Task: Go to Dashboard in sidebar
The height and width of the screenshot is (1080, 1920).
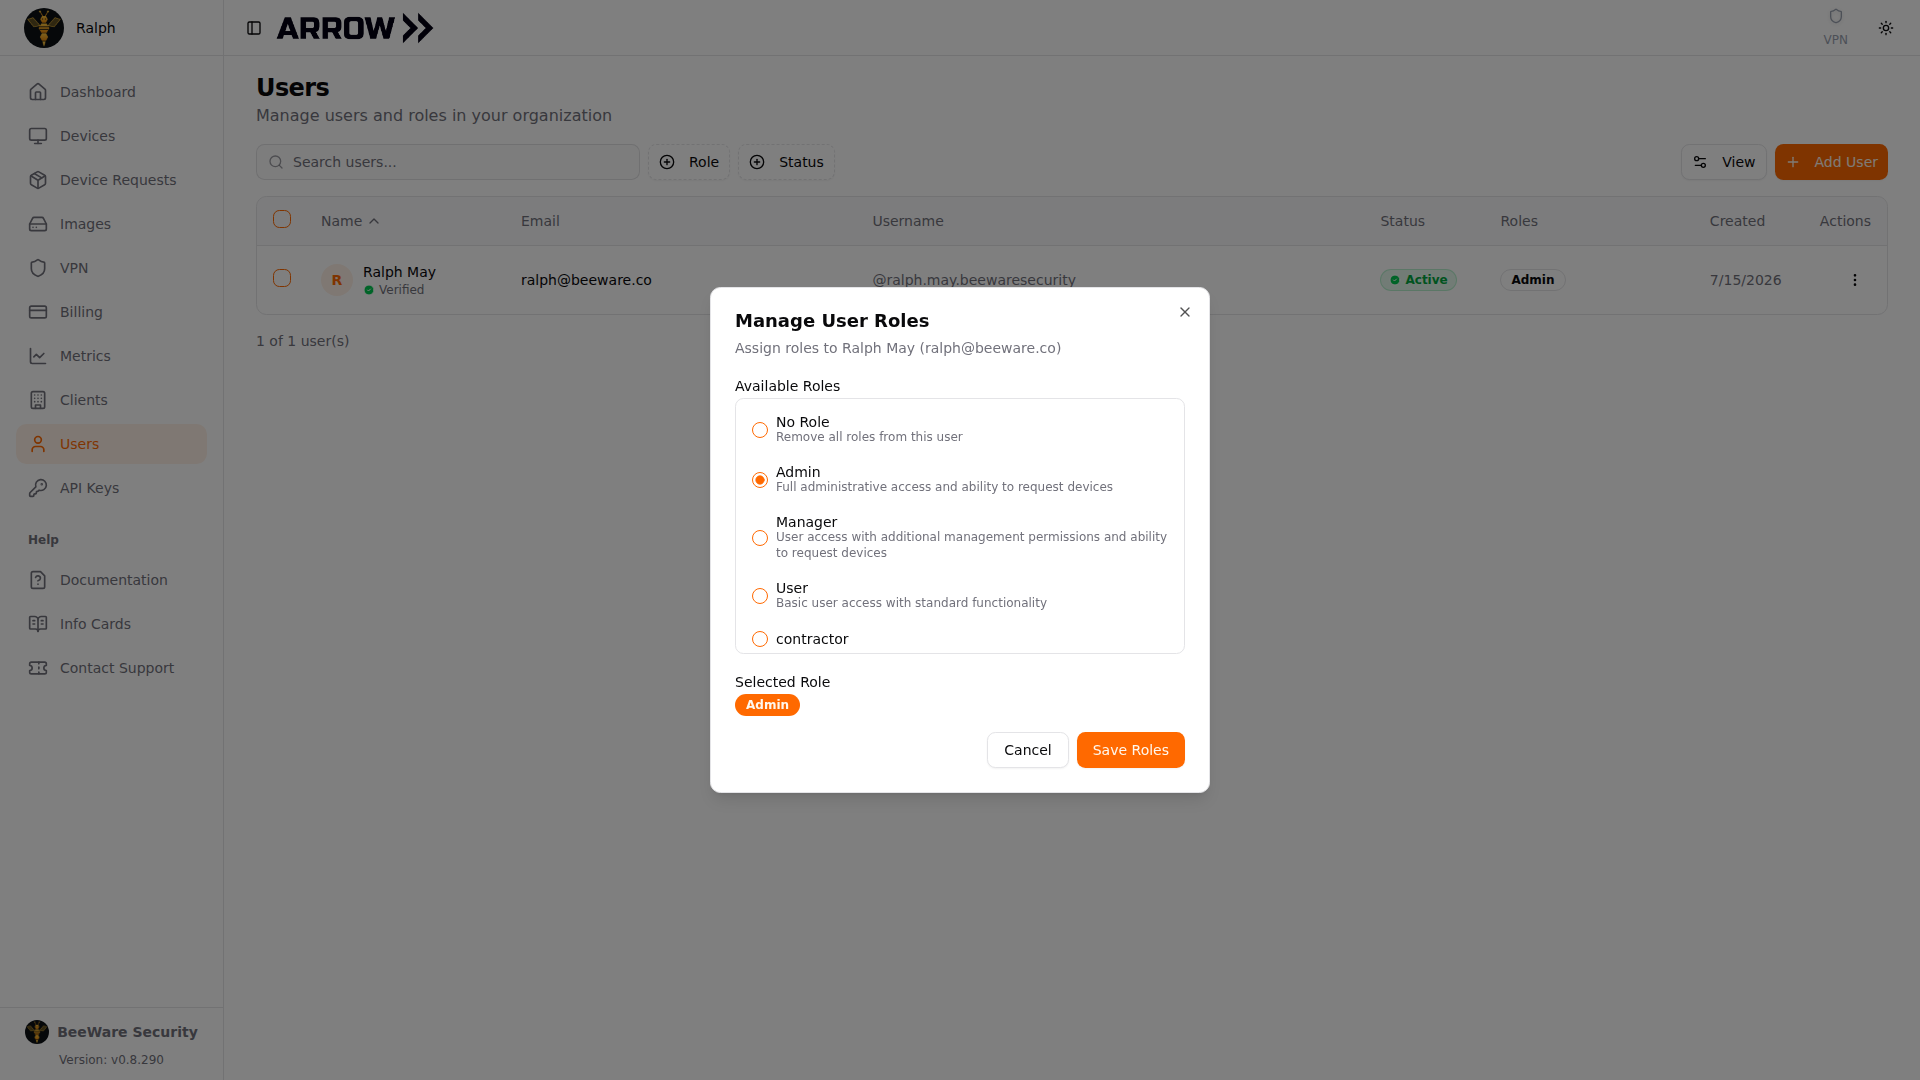Action: click(111, 92)
